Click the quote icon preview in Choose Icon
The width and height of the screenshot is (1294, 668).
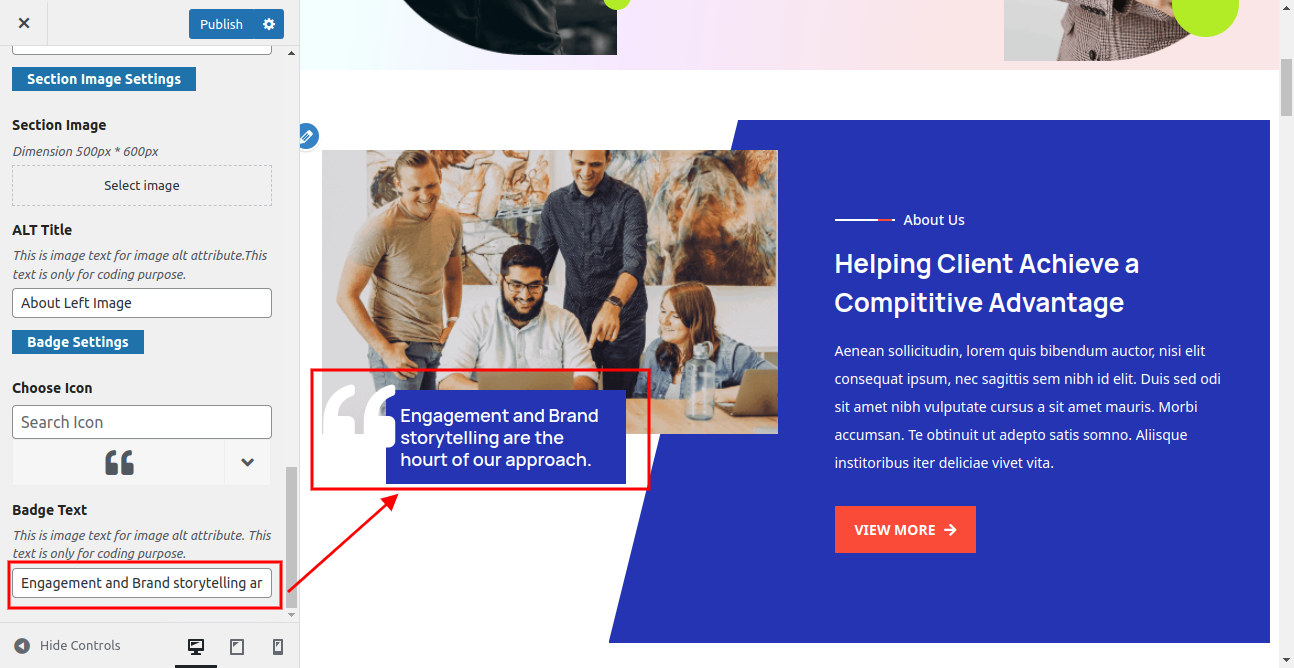tap(119, 463)
